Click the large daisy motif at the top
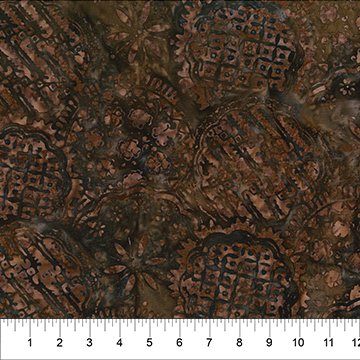The image size is (360, 360). pos(137,33)
